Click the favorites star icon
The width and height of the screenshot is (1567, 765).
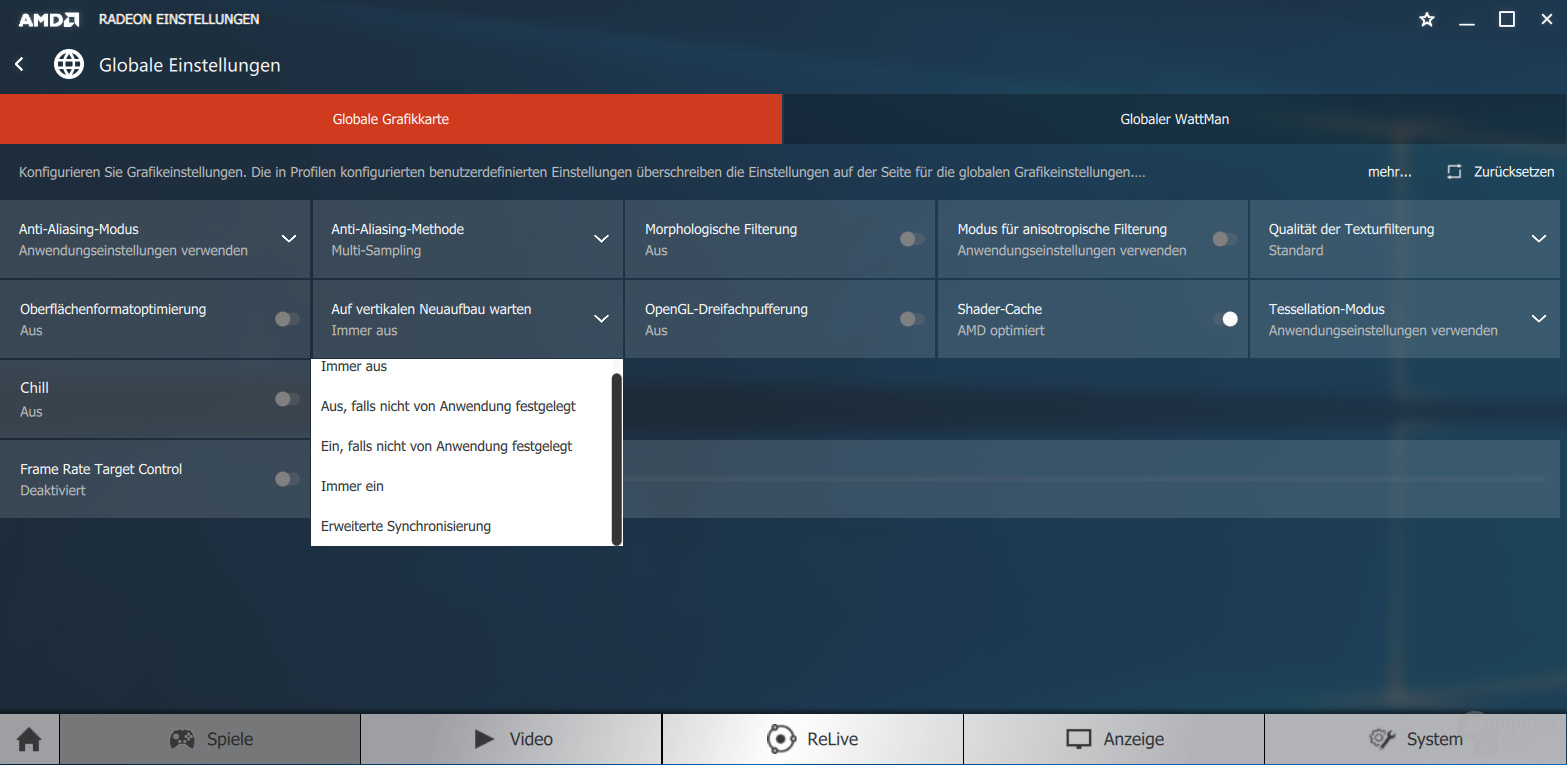[1427, 19]
